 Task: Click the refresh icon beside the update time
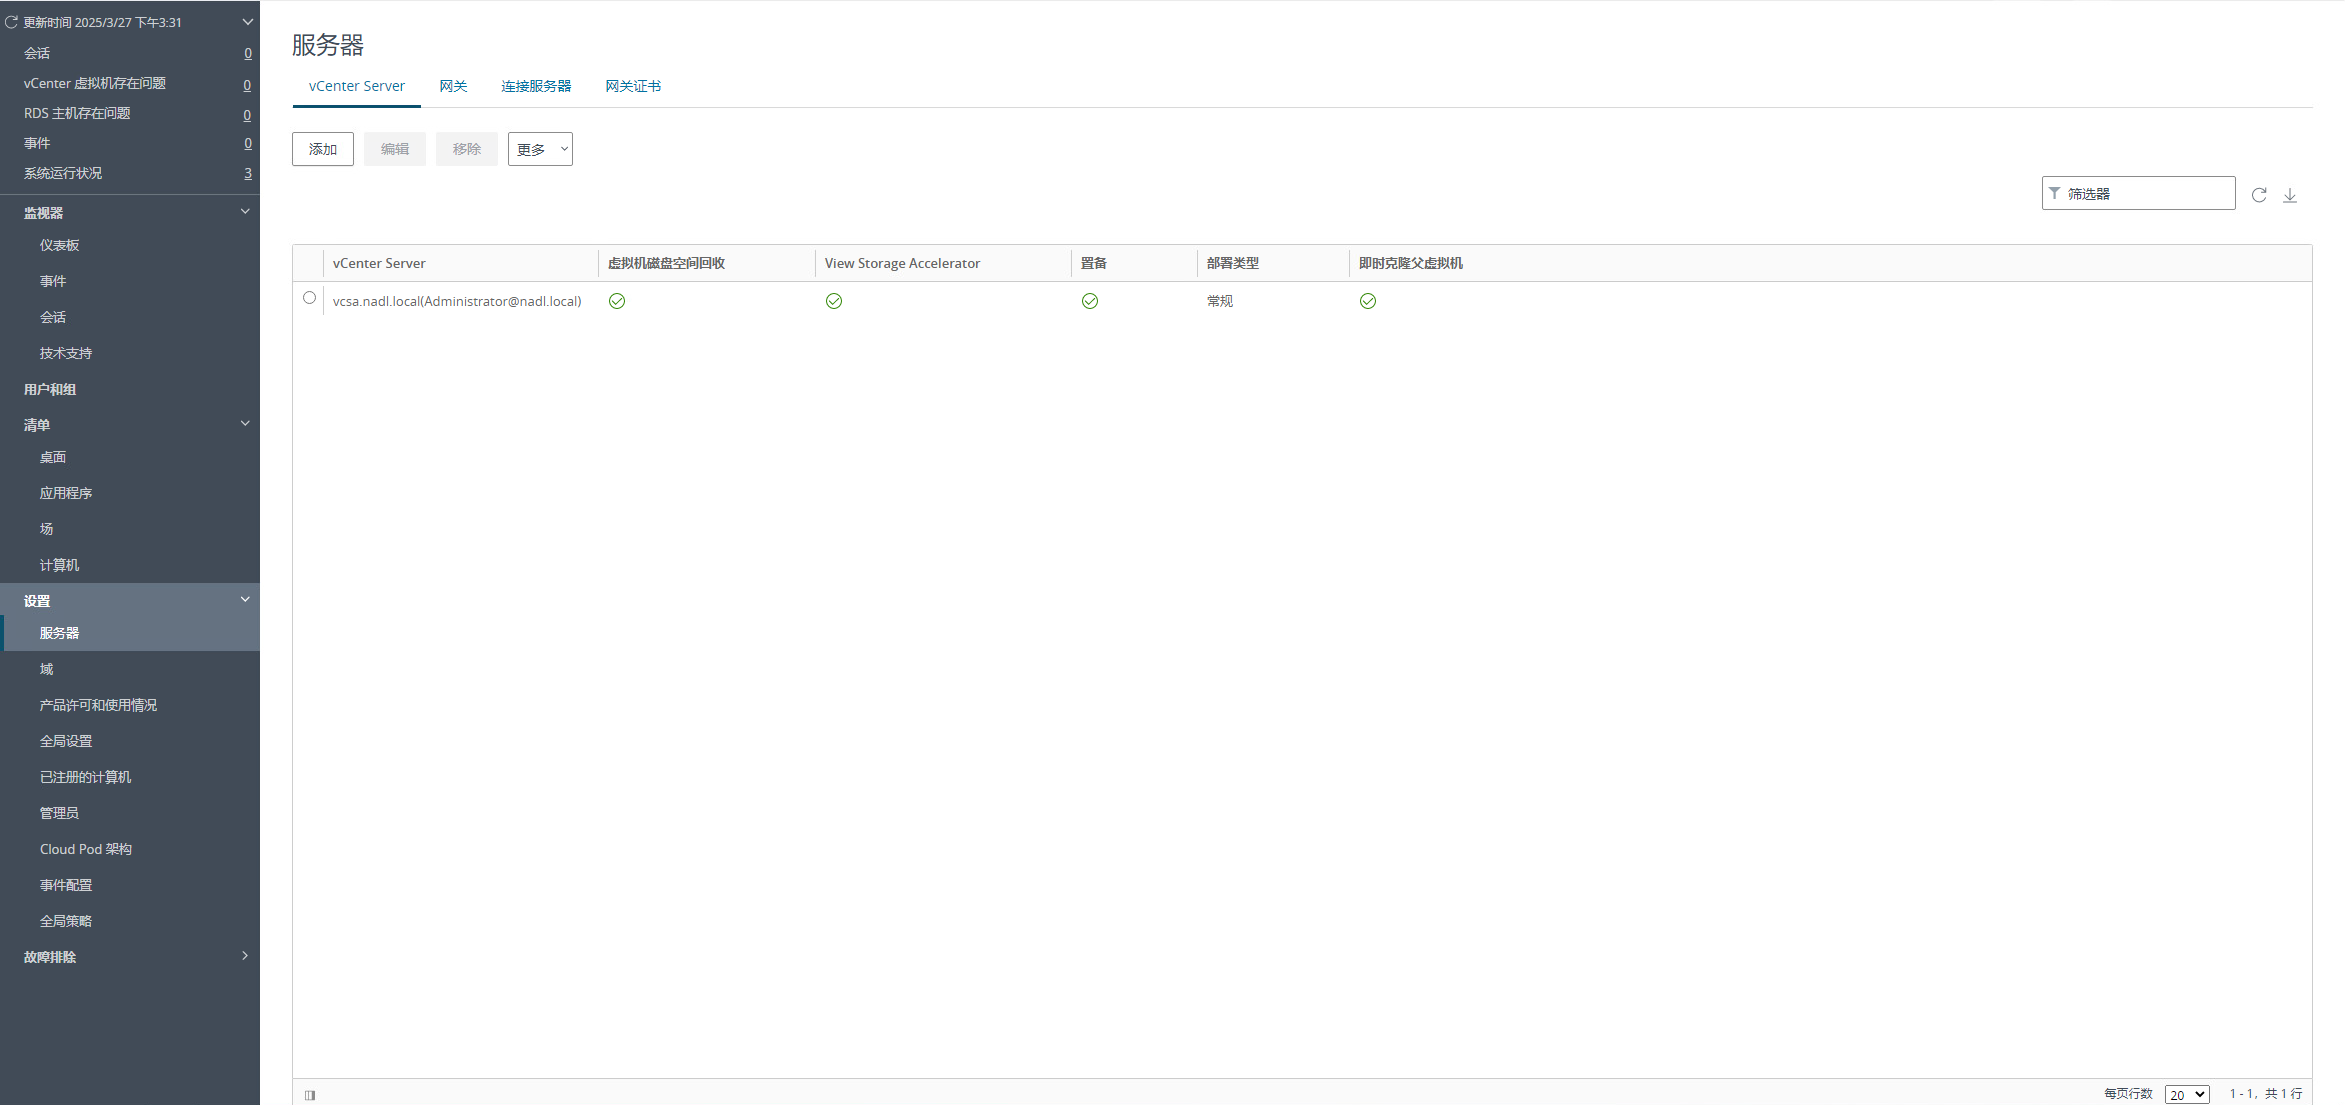pos(12,22)
